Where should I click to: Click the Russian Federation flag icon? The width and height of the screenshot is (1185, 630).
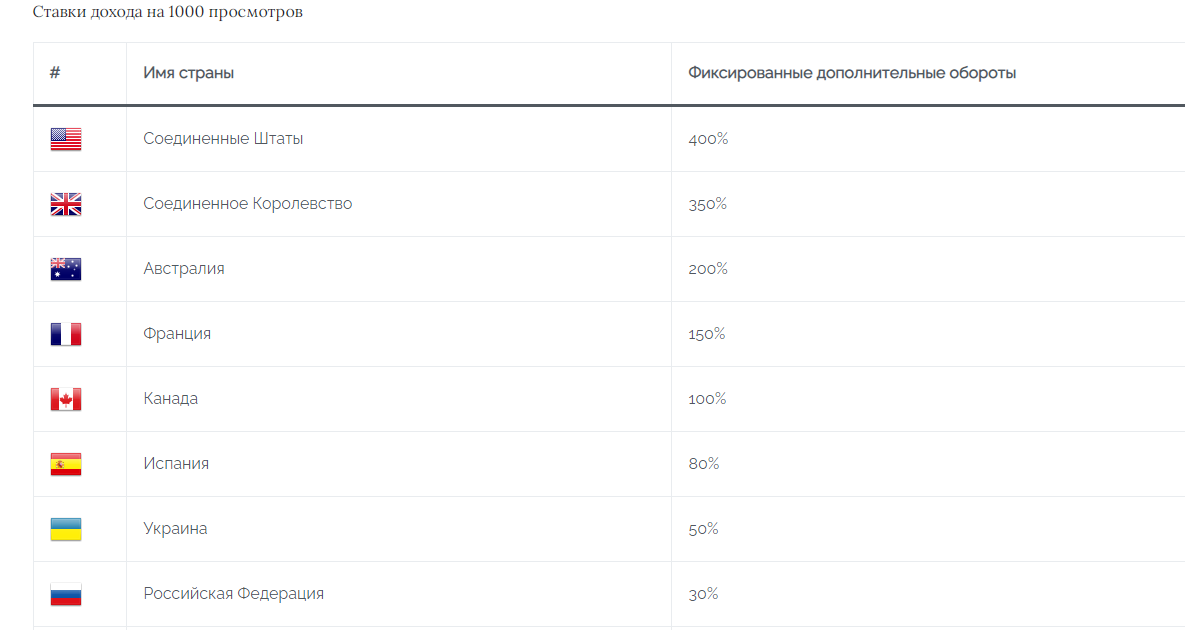(x=66, y=594)
